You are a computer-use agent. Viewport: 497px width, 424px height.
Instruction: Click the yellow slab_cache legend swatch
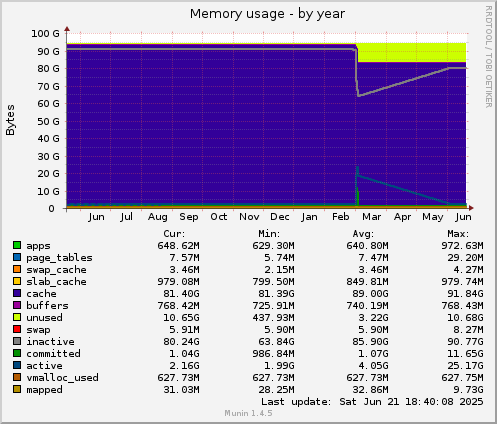17,281
